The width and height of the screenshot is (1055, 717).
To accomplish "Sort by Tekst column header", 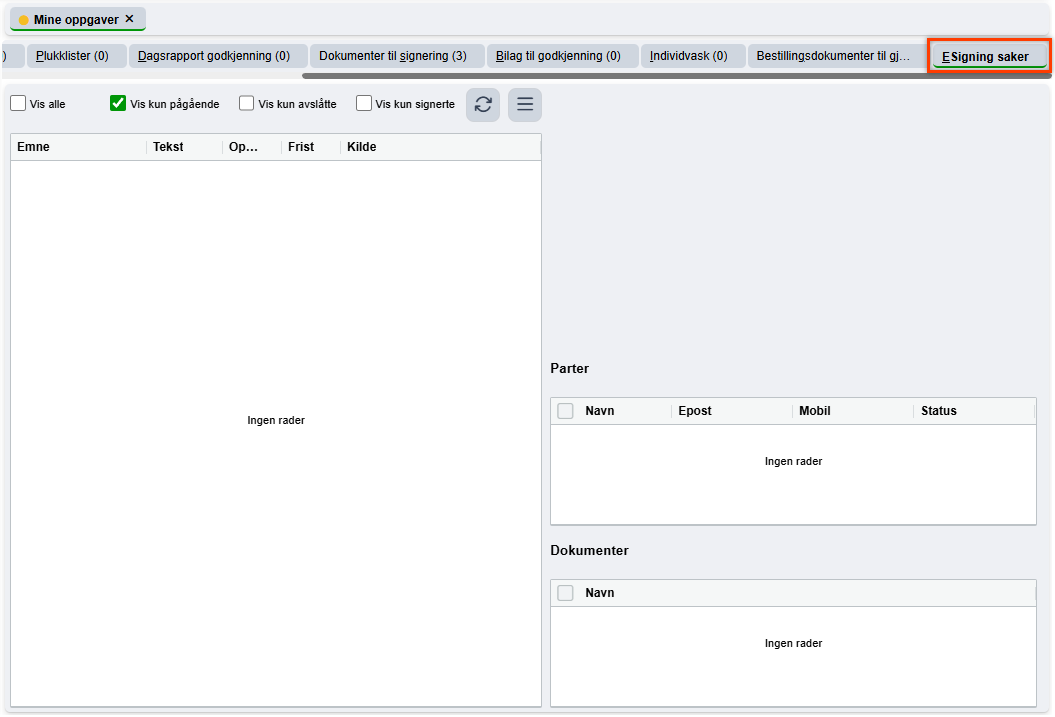I will point(184,147).
